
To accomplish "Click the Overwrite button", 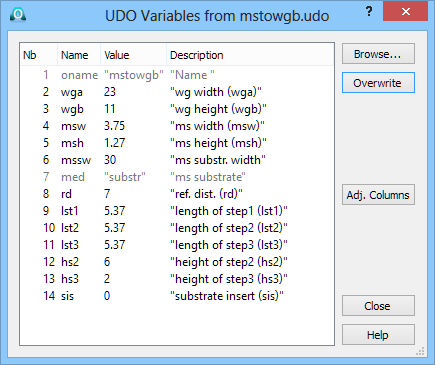I will (378, 83).
